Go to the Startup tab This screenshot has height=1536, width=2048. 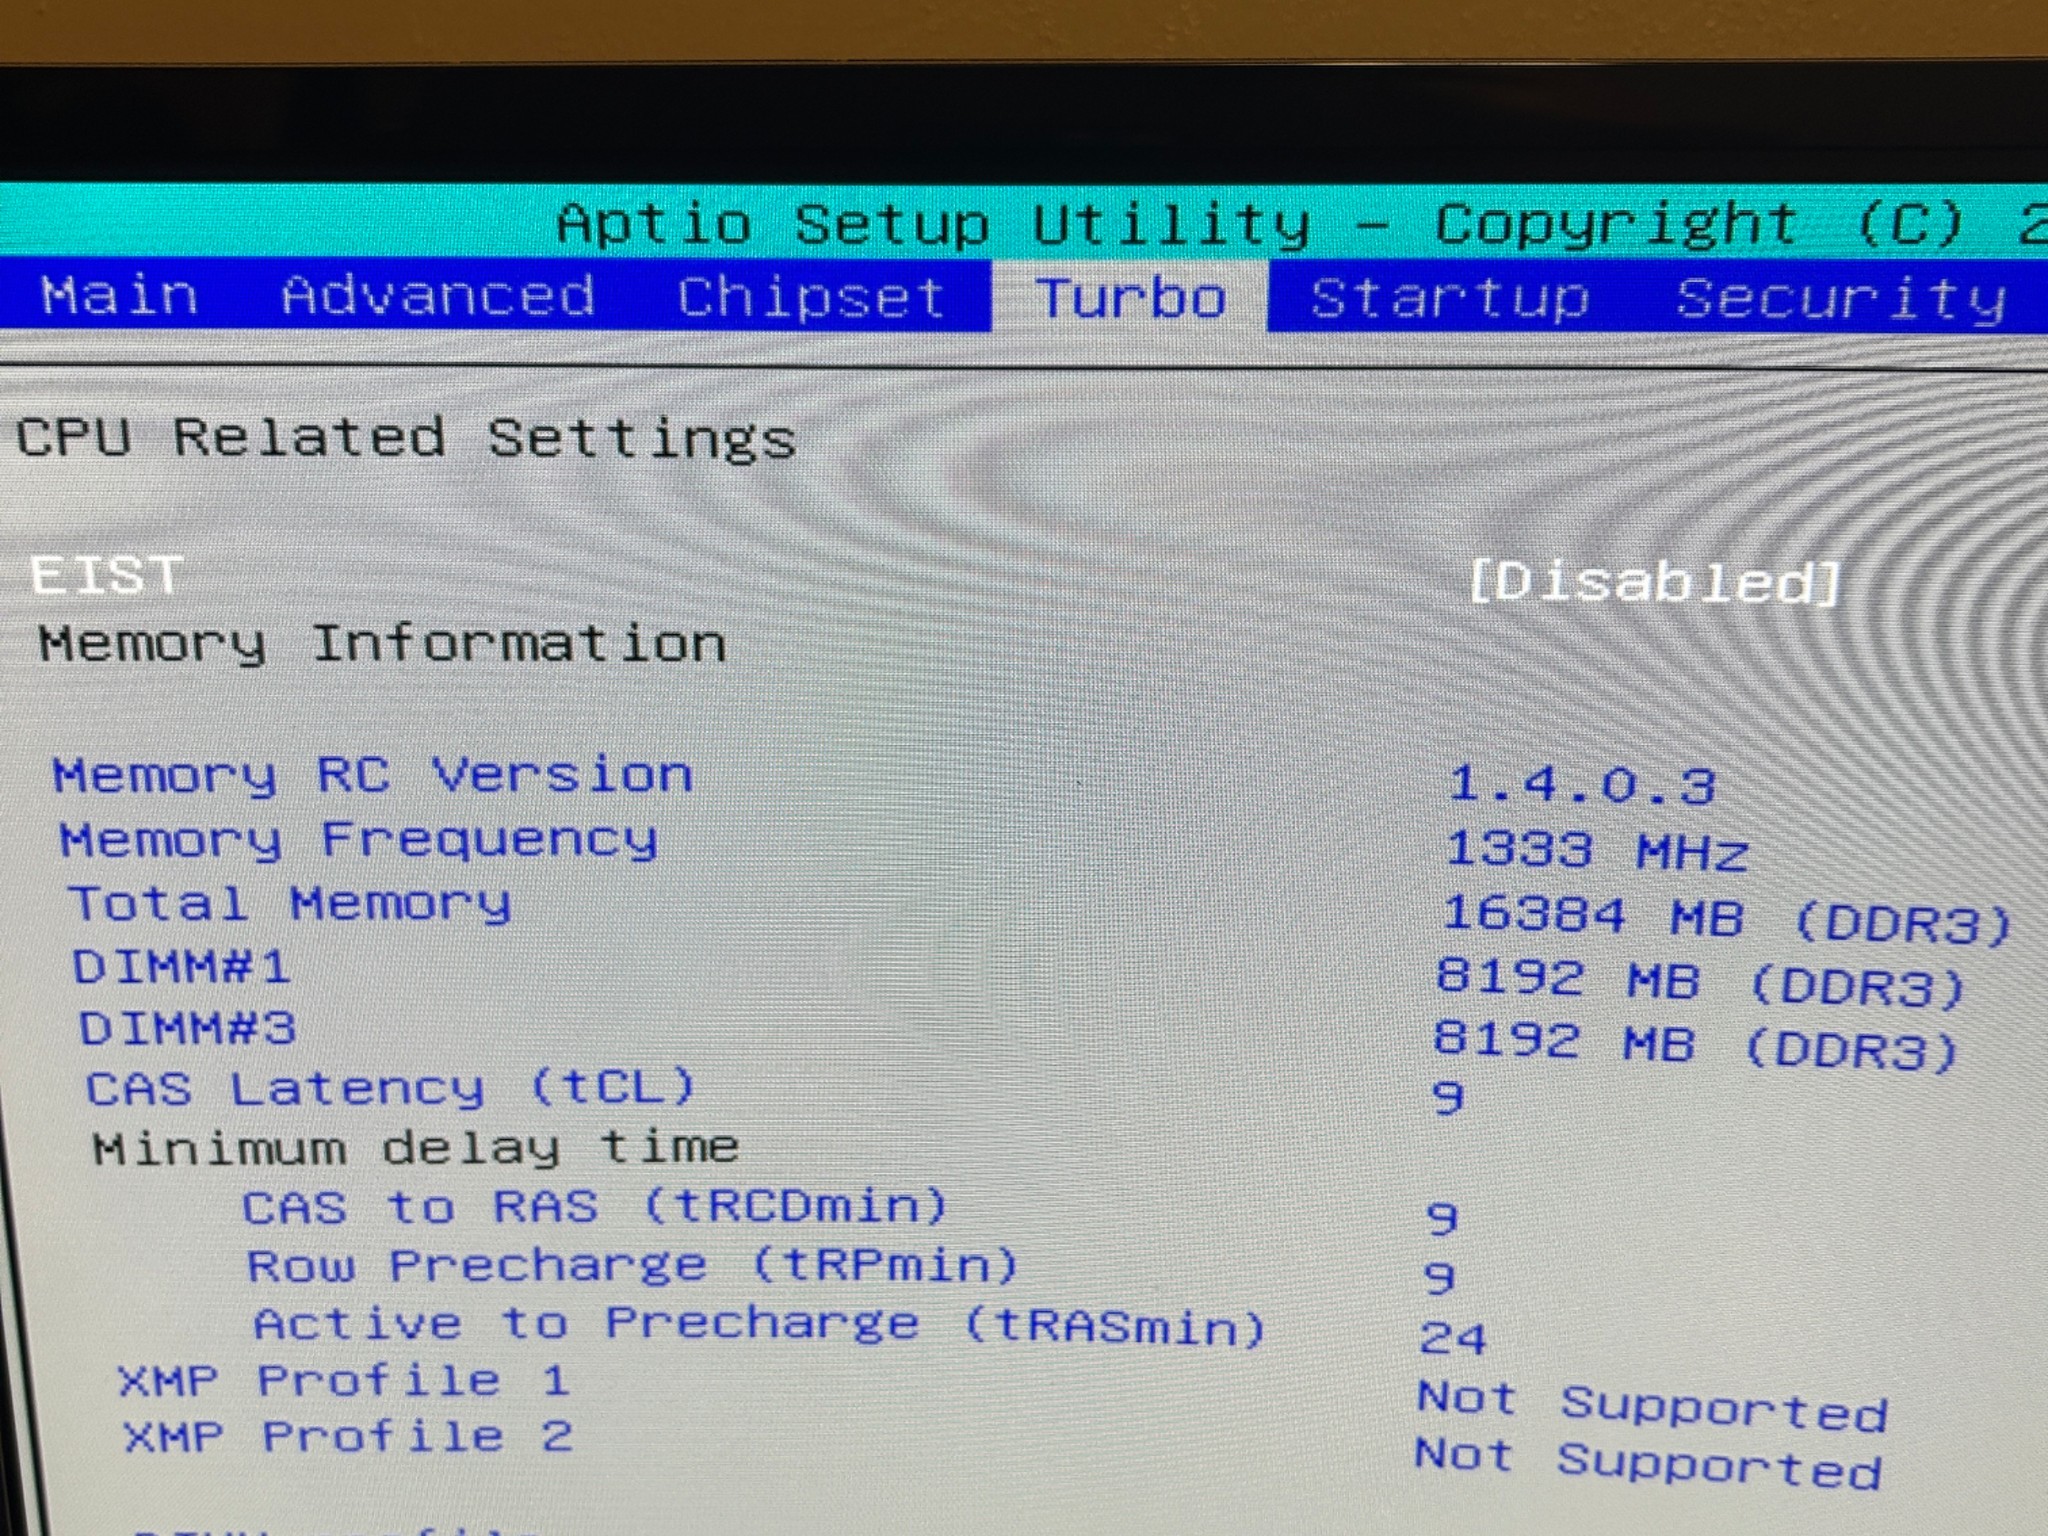1449,299
